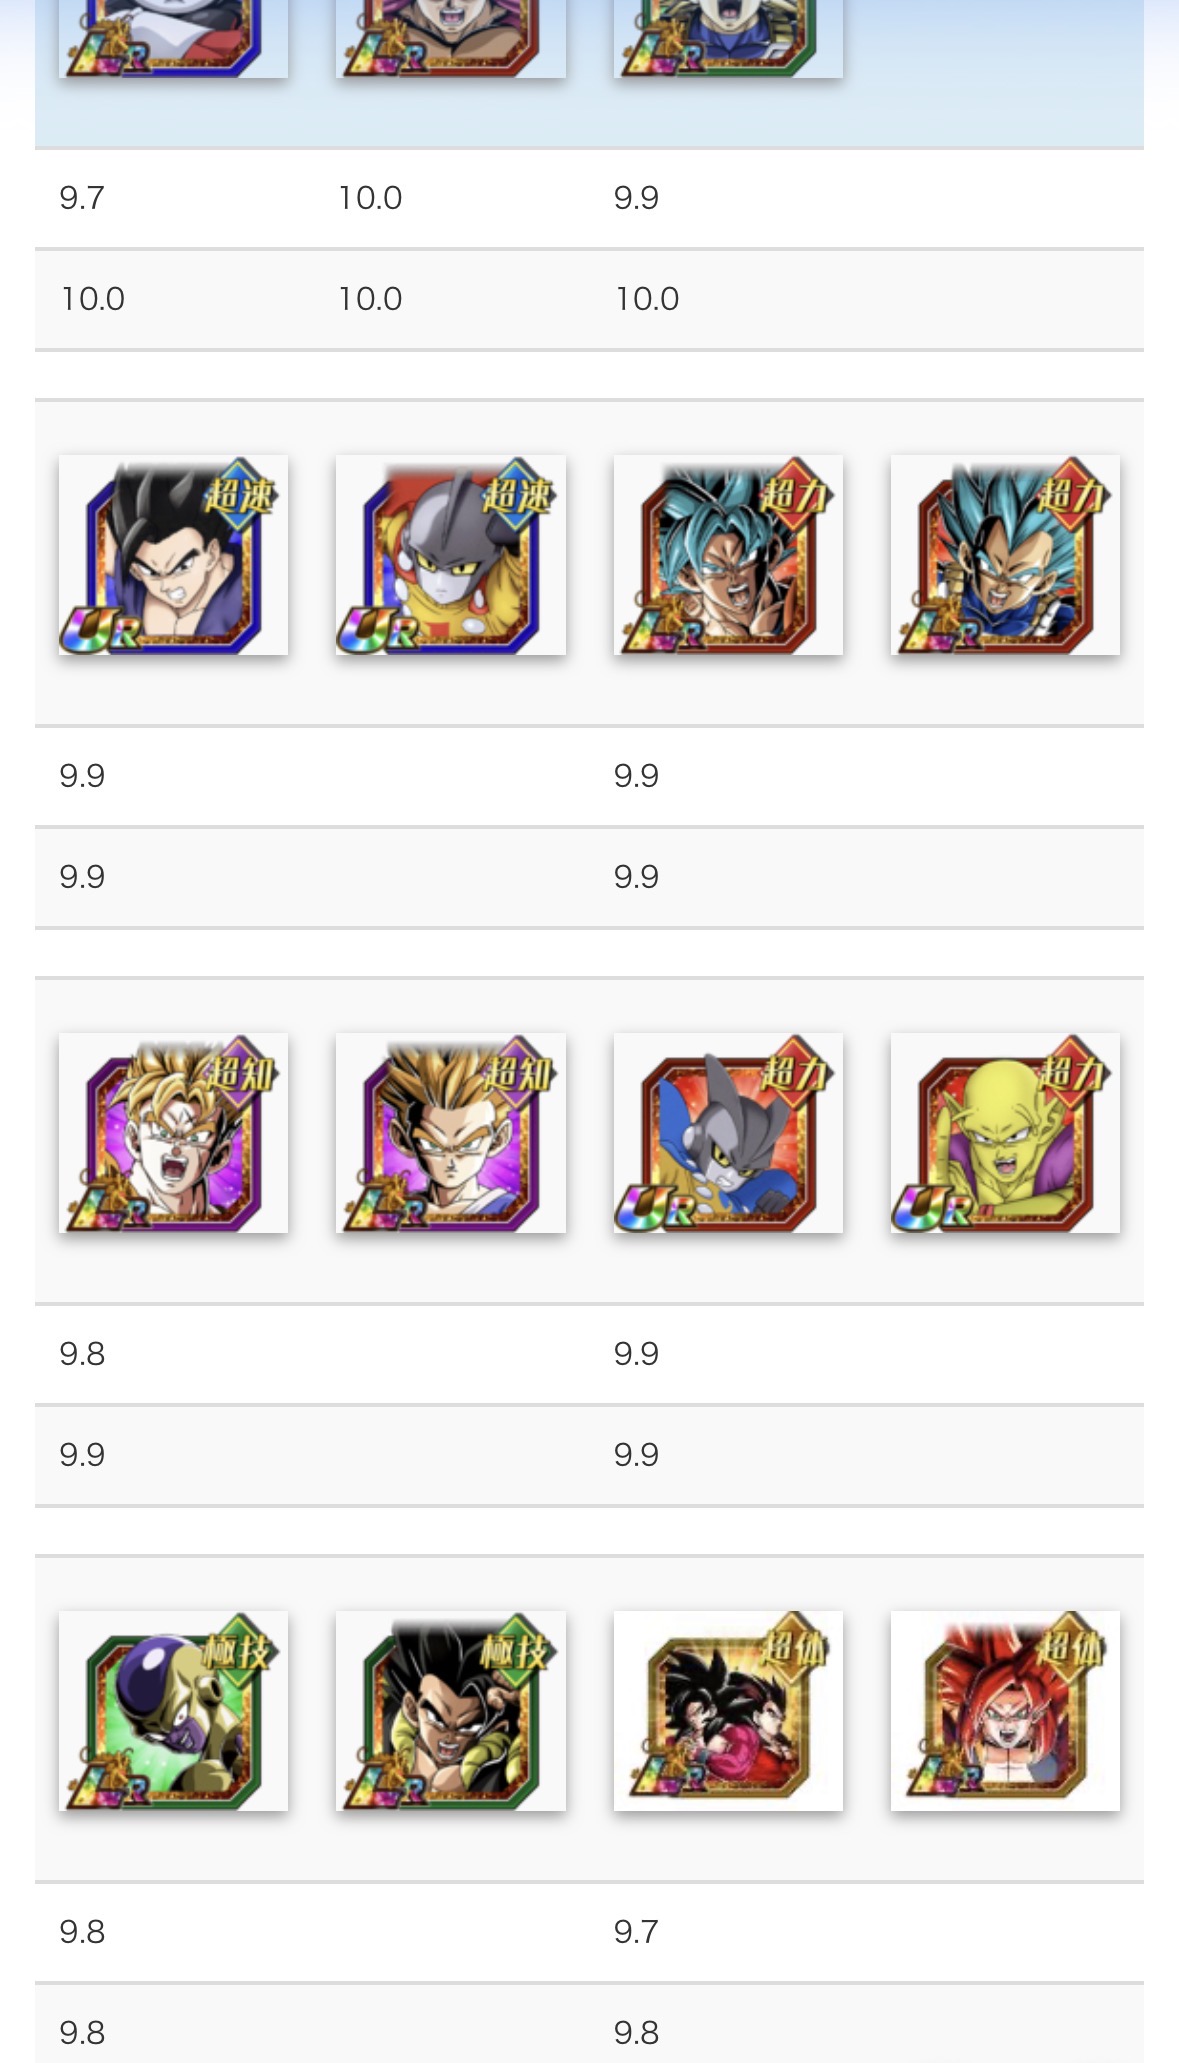Screen dimensions: 1179x2063
Task: Click the 9.7 score in the top row
Action: [82, 198]
